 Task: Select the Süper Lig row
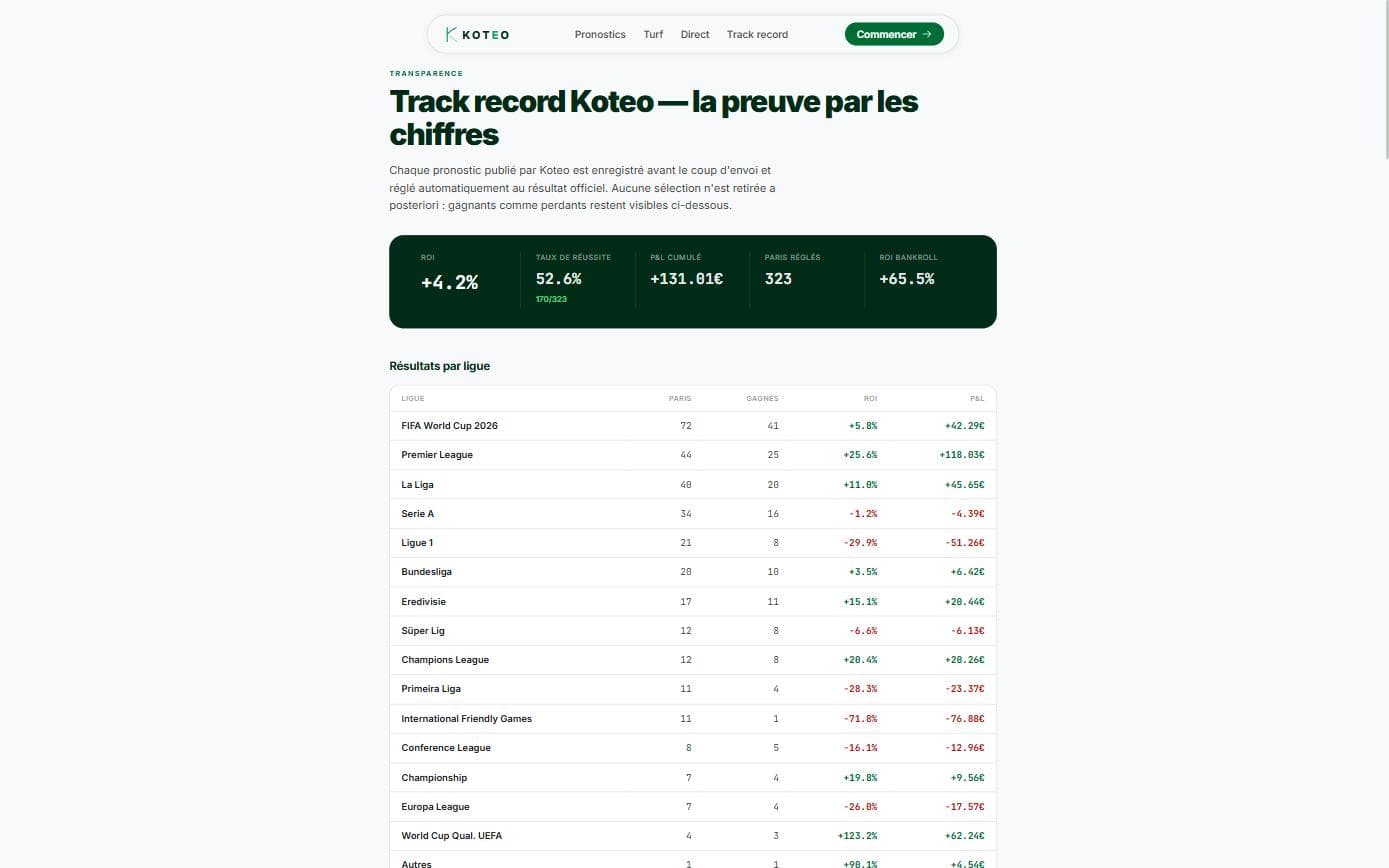(x=693, y=631)
